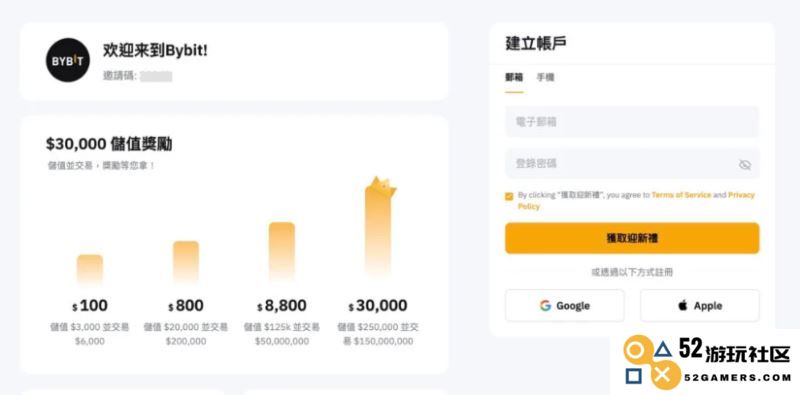Click 儲值並交易，獎勵等您拿 subtitle
The image size is (800, 395).
(x=101, y=166)
